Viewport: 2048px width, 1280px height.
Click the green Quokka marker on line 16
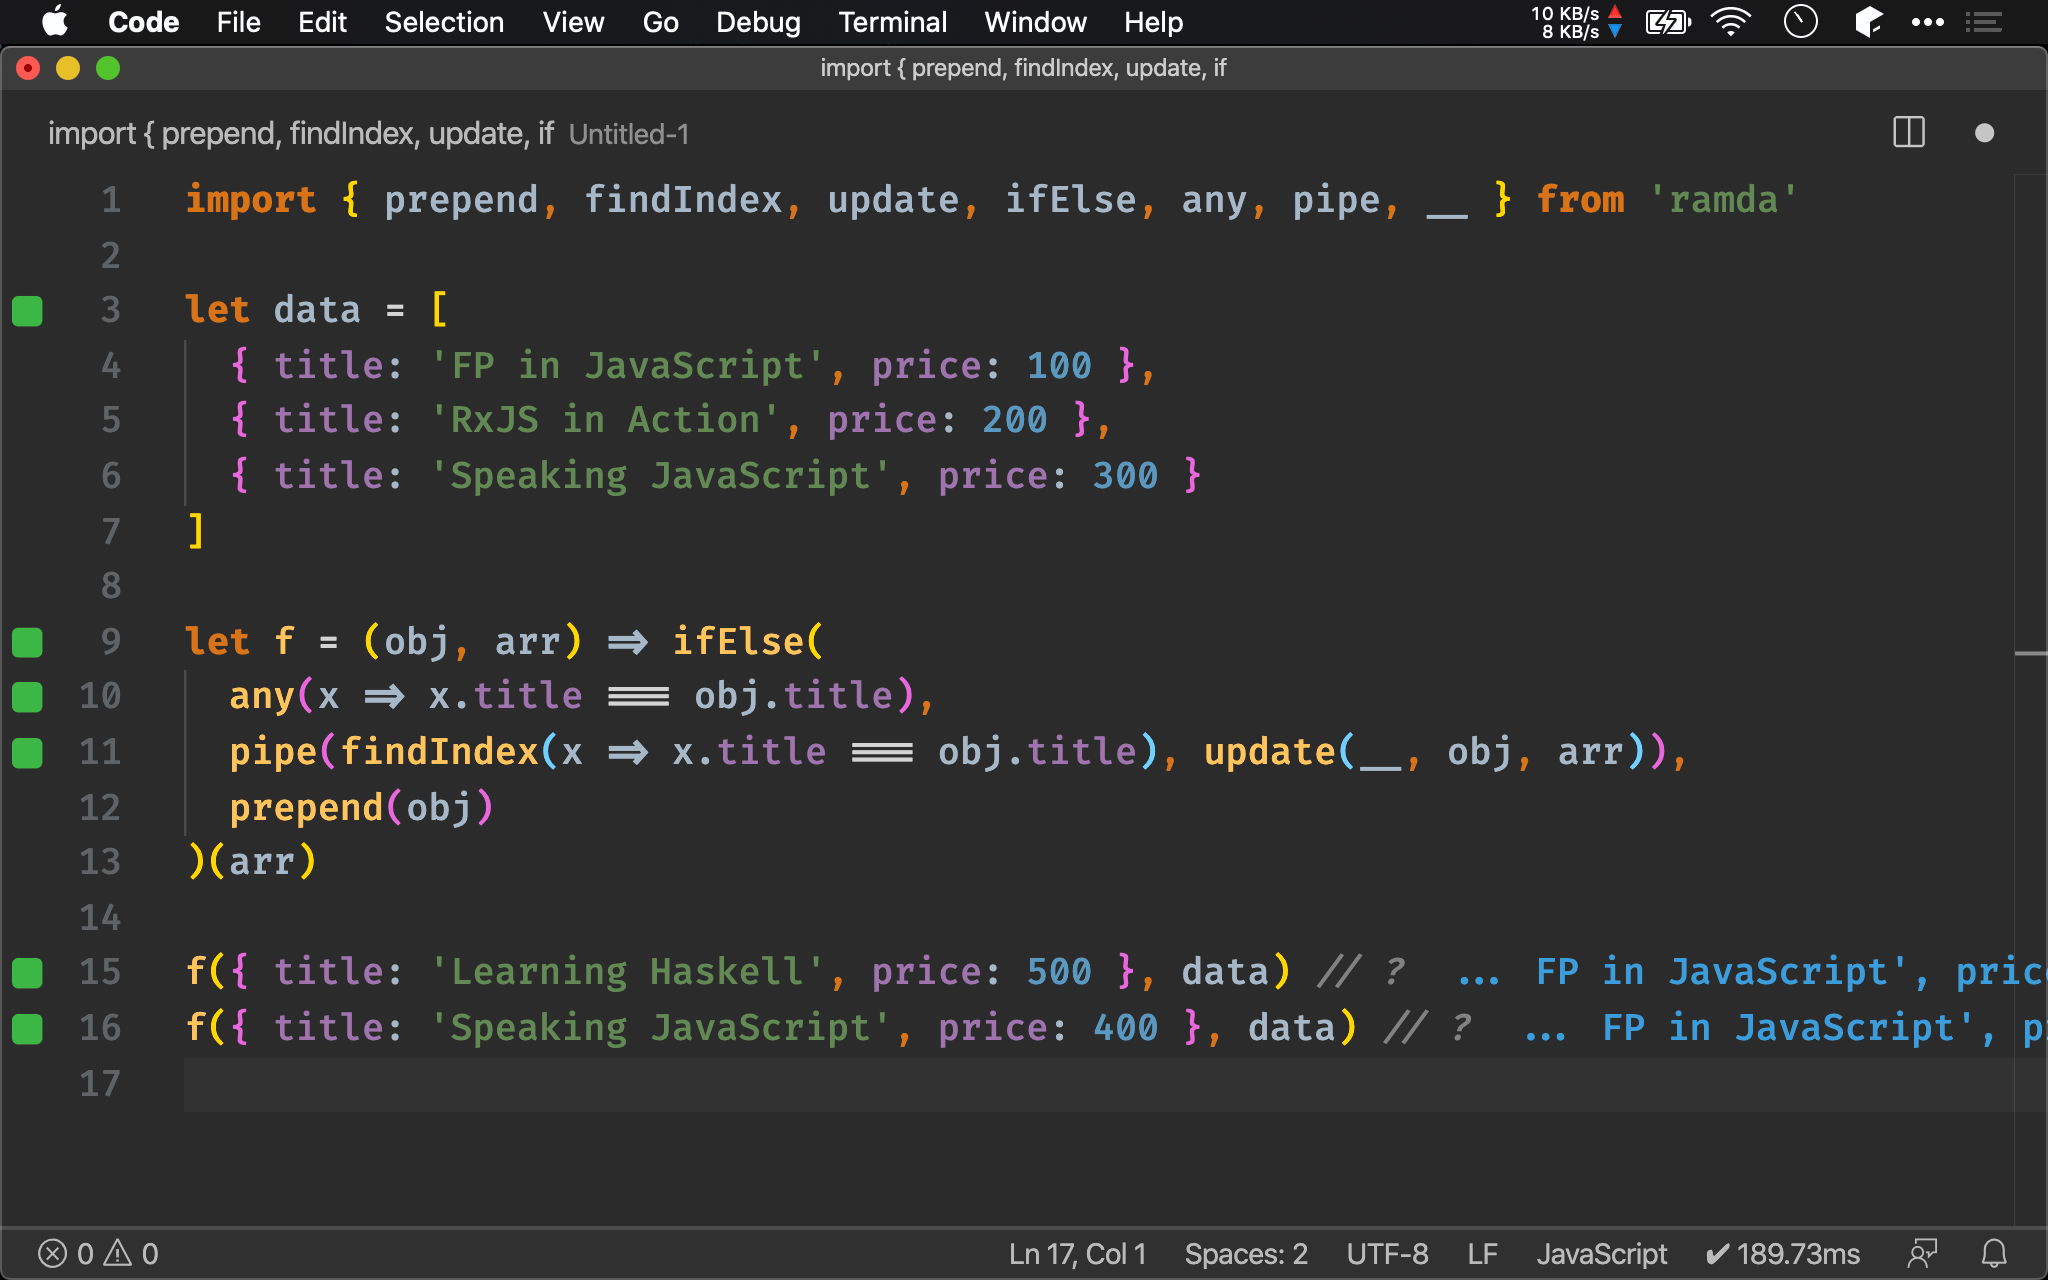point(27,1028)
